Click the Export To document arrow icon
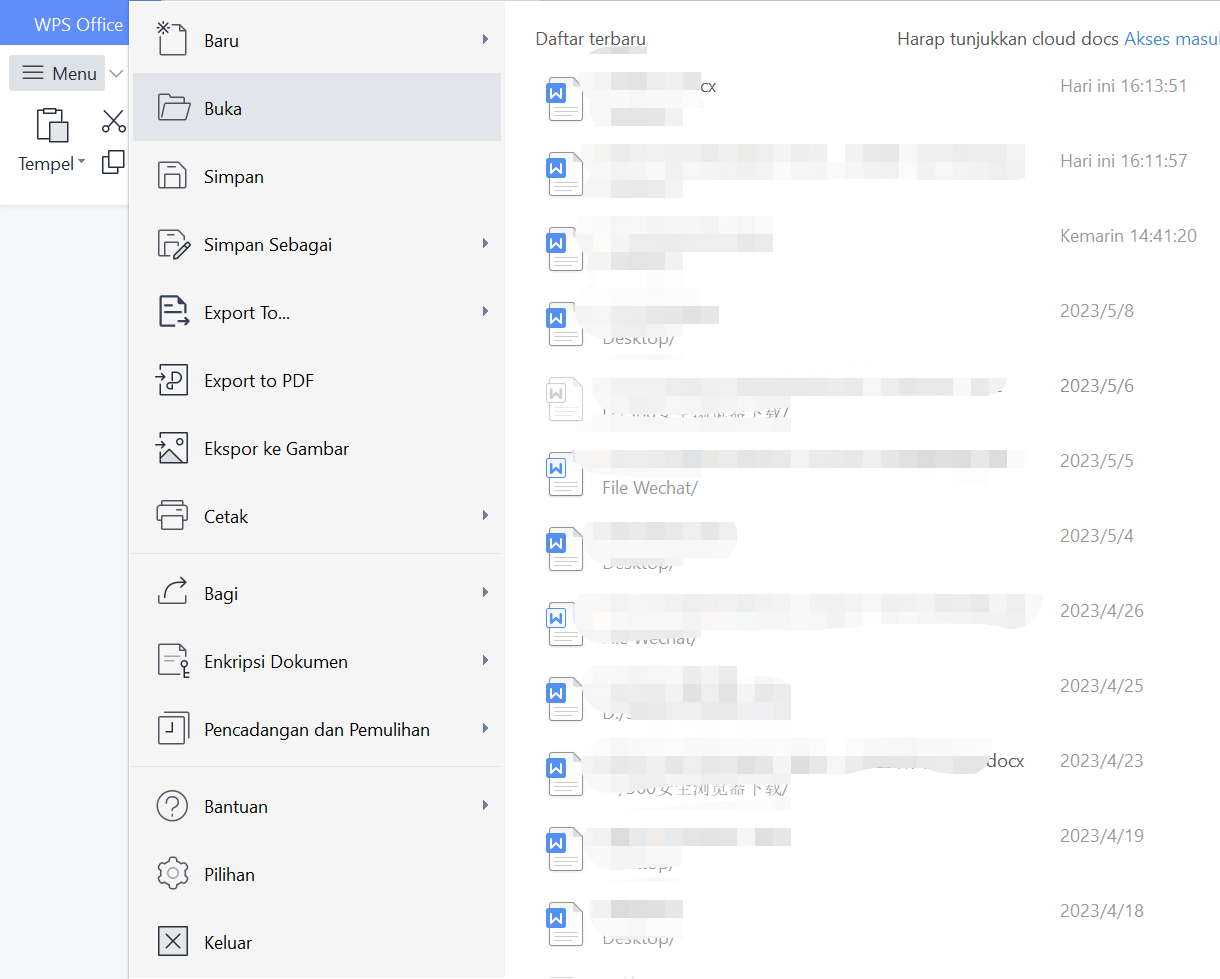Image resolution: width=1220 pixels, height=979 pixels. click(x=173, y=312)
